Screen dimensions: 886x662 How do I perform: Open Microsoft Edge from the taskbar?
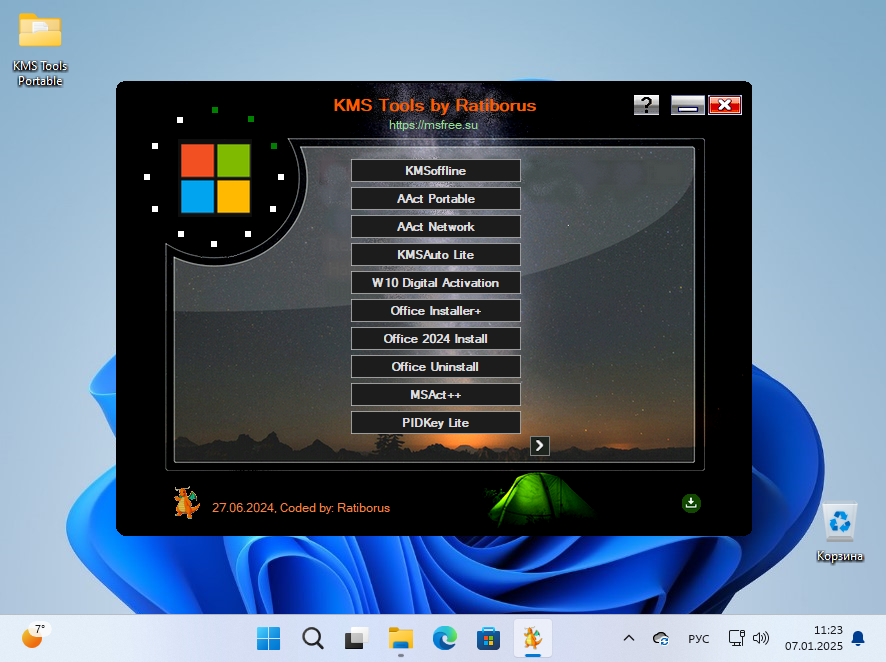(x=444, y=638)
